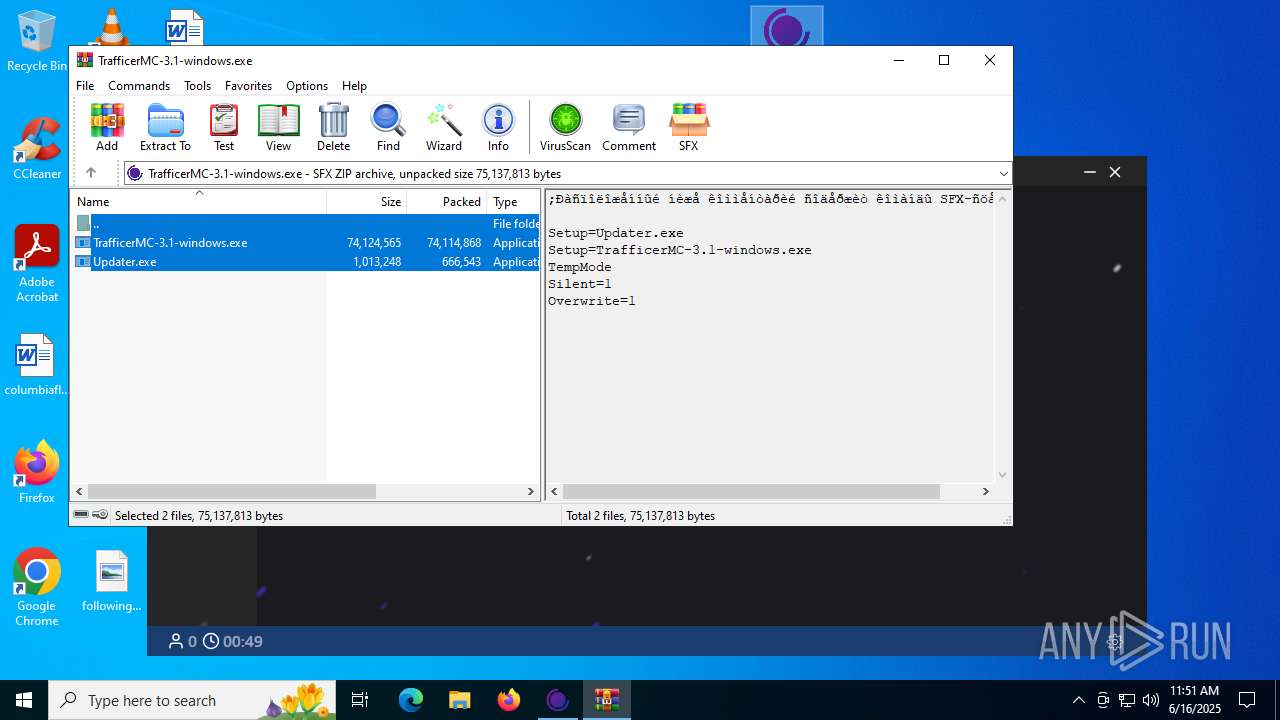Click comment pane scroll down arrow
1280x720 pixels.
[1002, 475]
